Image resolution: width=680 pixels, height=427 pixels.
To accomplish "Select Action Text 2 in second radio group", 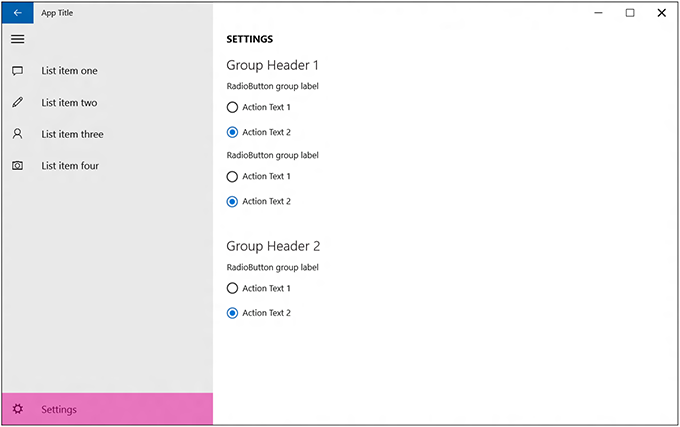I will (x=233, y=201).
